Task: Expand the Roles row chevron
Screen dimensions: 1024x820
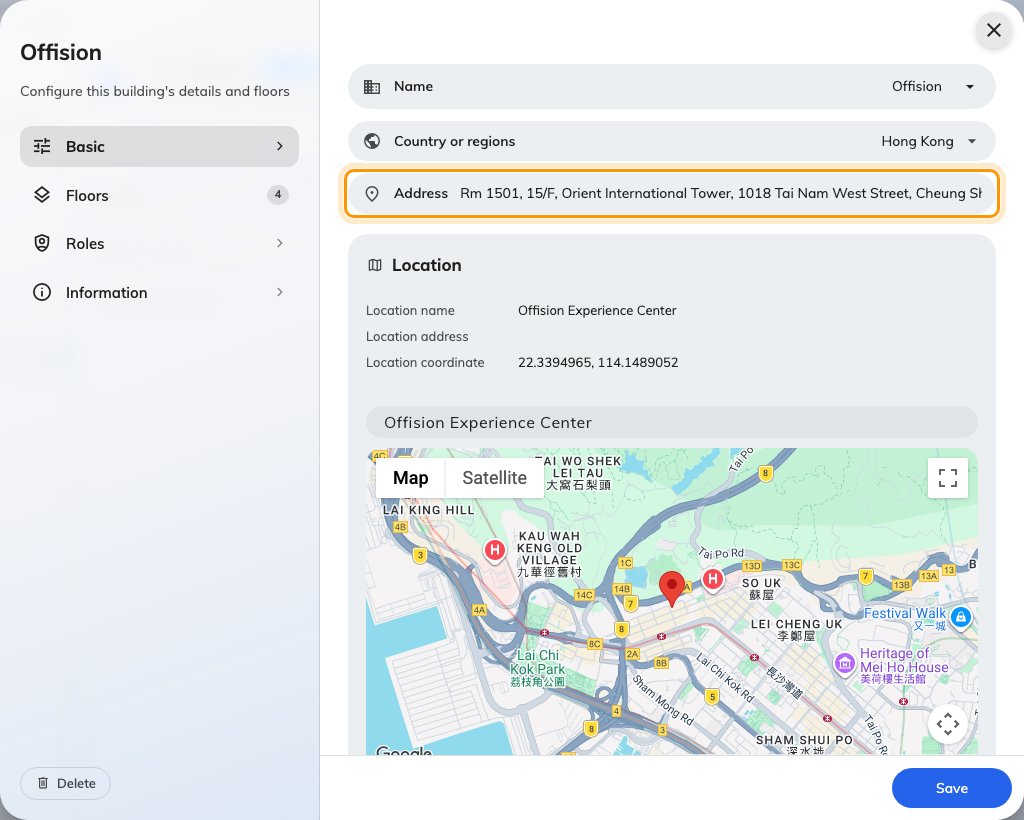Action: tap(280, 243)
